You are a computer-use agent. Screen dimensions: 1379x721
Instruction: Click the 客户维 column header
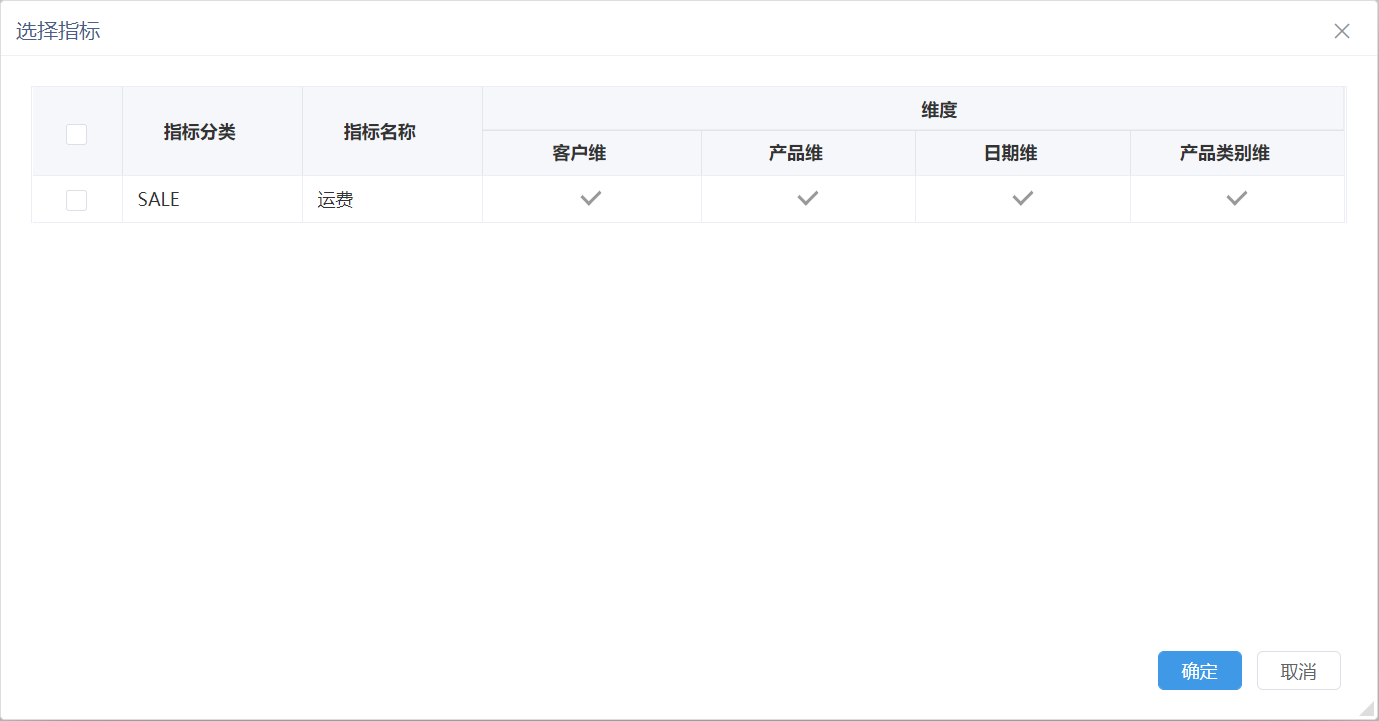(592, 154)
